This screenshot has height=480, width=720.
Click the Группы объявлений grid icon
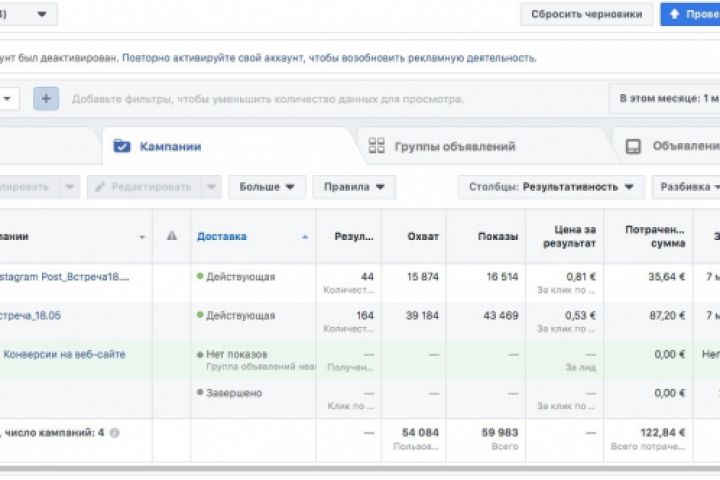click(377, 146)
